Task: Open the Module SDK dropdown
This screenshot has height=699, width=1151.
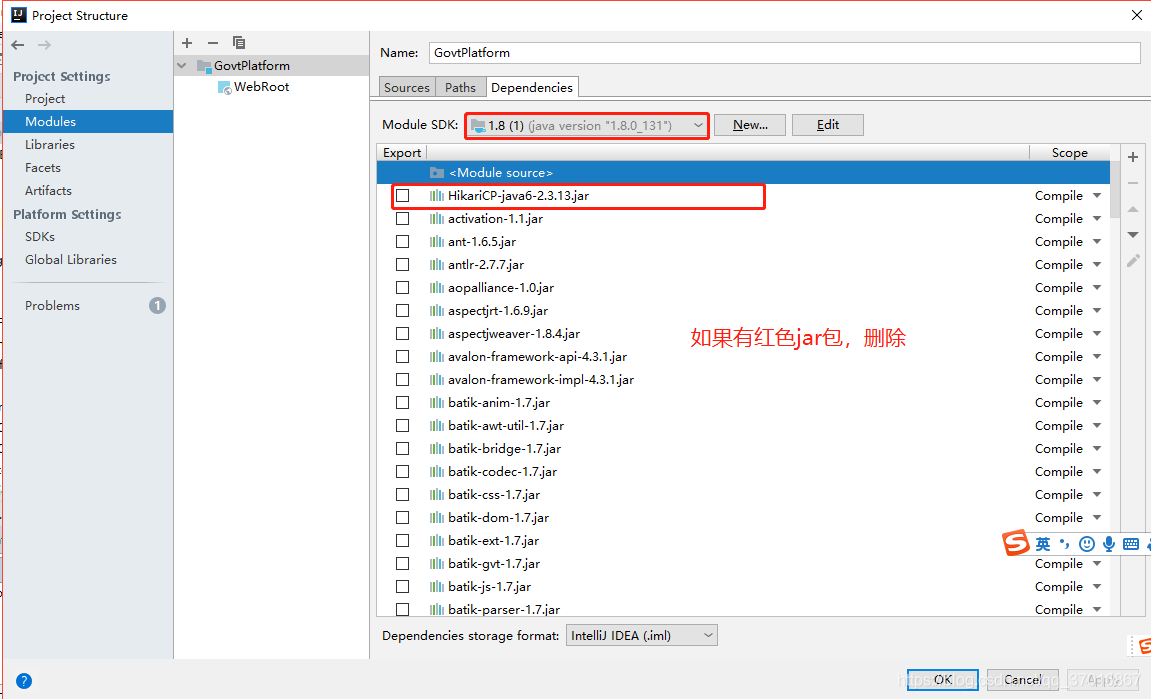Action: 587,126
